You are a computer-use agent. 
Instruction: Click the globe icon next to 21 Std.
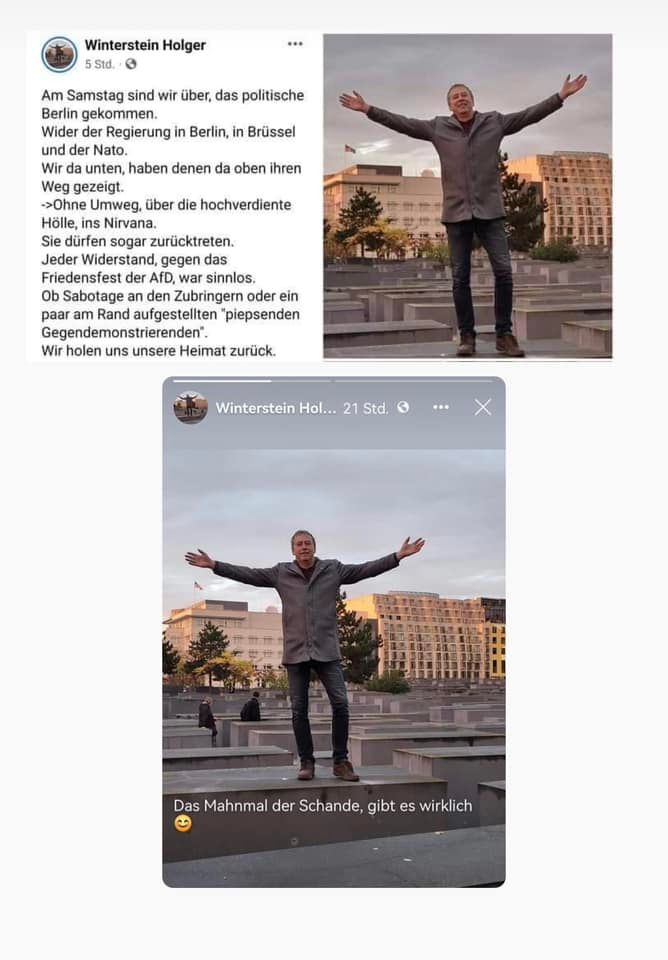403,407
